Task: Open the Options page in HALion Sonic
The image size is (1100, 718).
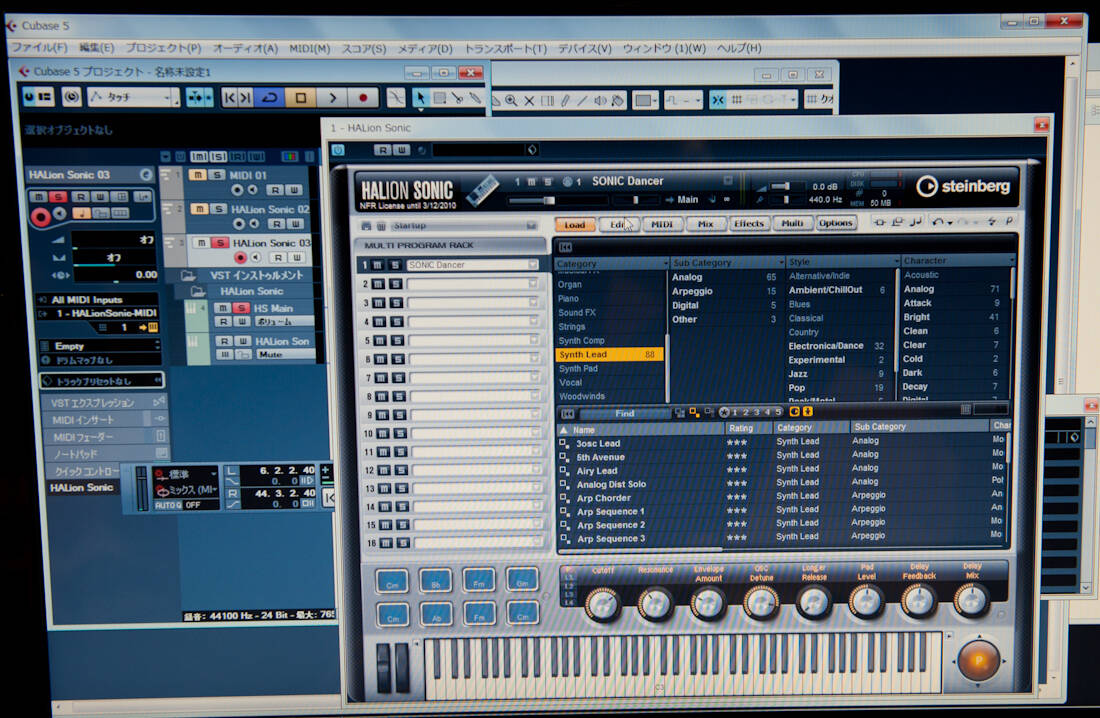Action: pyautogui.click(x=836, y=222)
